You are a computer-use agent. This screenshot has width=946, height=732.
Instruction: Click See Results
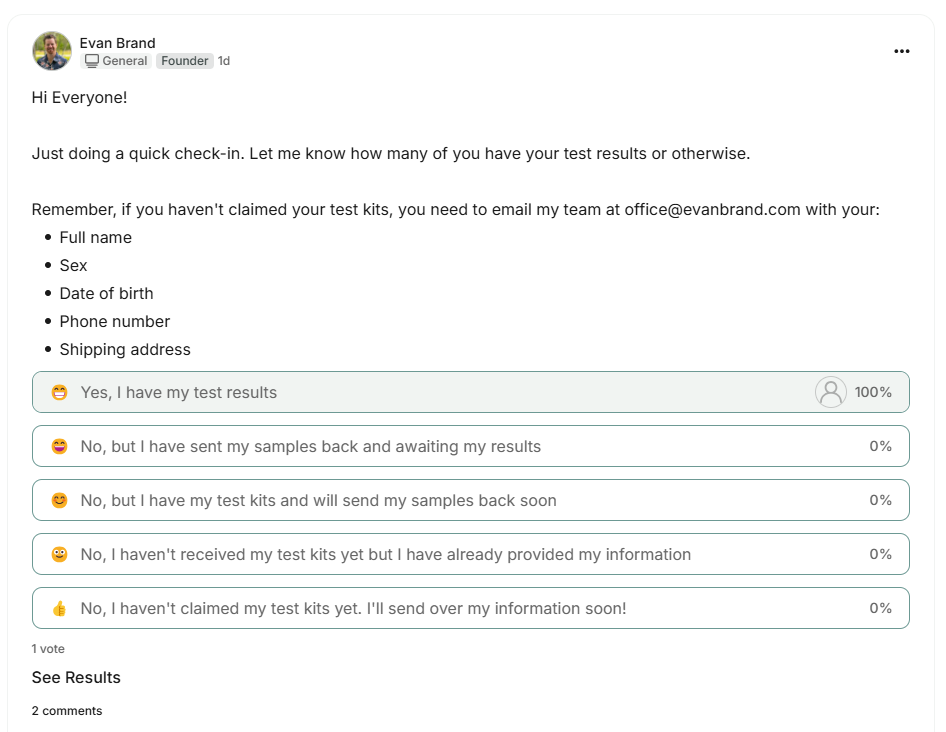(76, 677)
